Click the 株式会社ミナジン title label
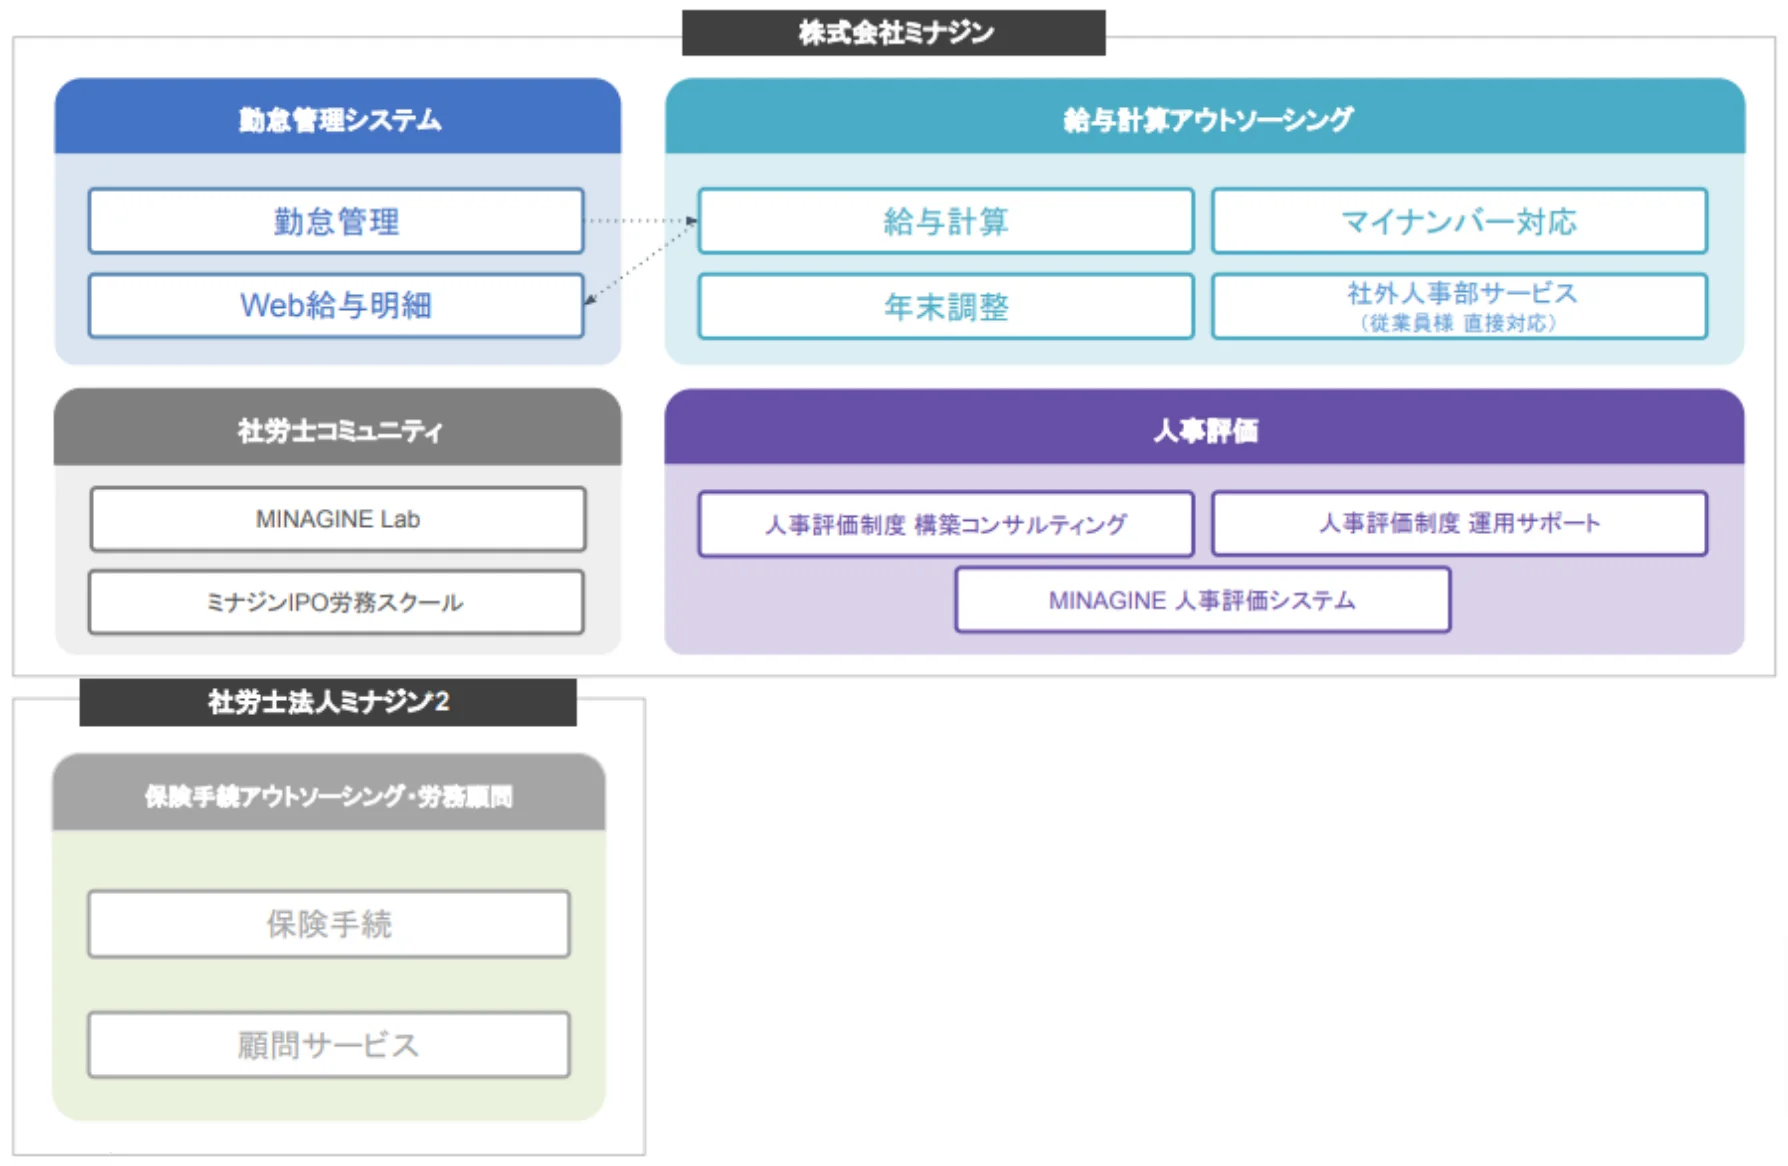Screen dimensions: 1788x1166 [893, 33]
